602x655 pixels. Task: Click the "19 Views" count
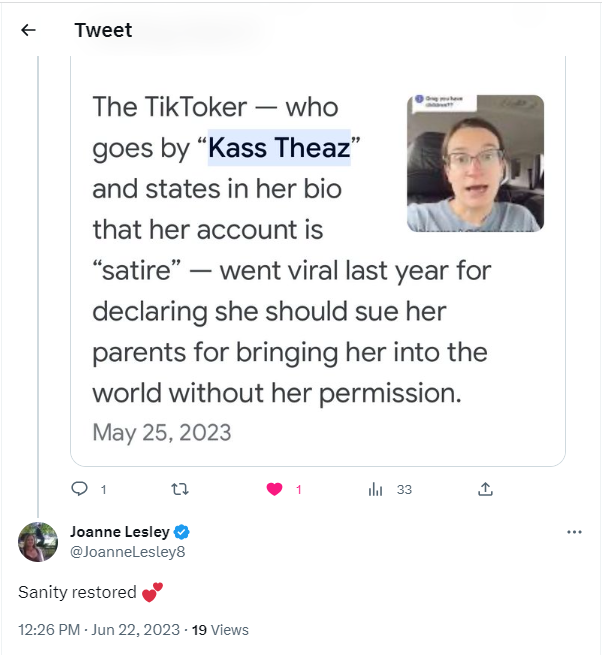coord(220,630)
